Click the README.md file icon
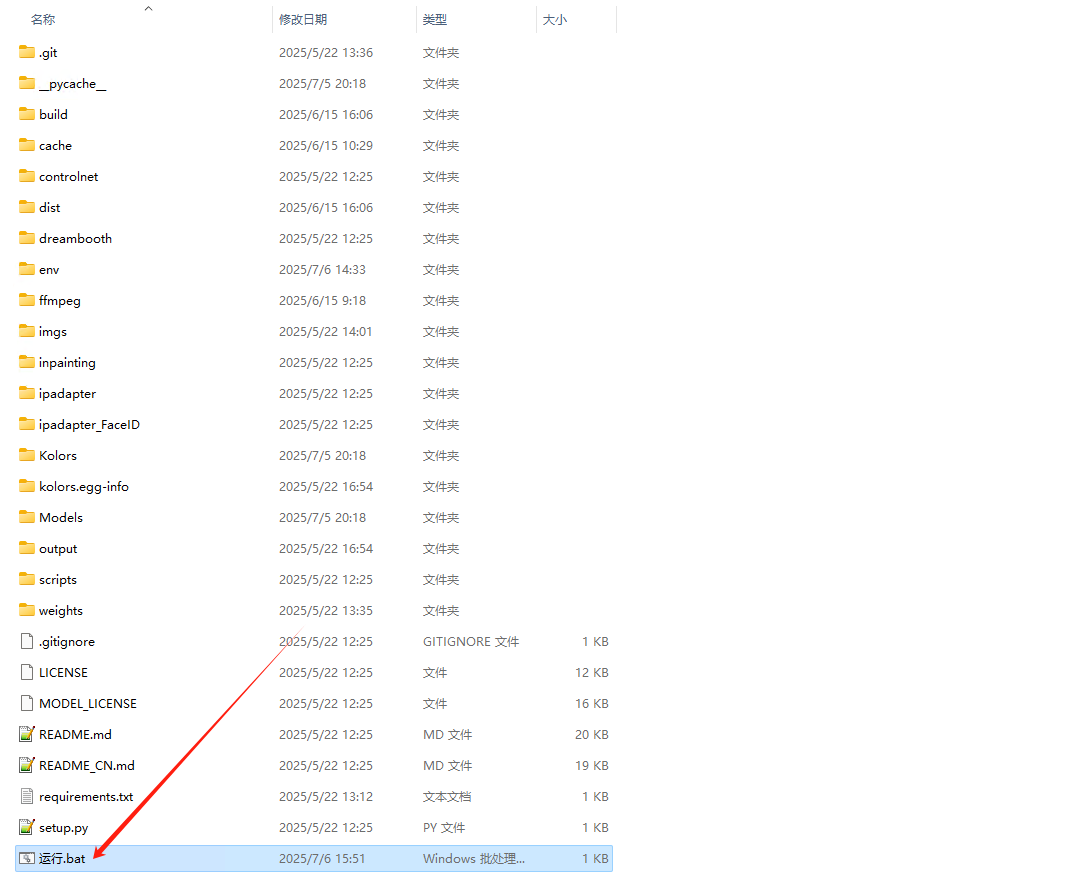 tap(27, 735)
